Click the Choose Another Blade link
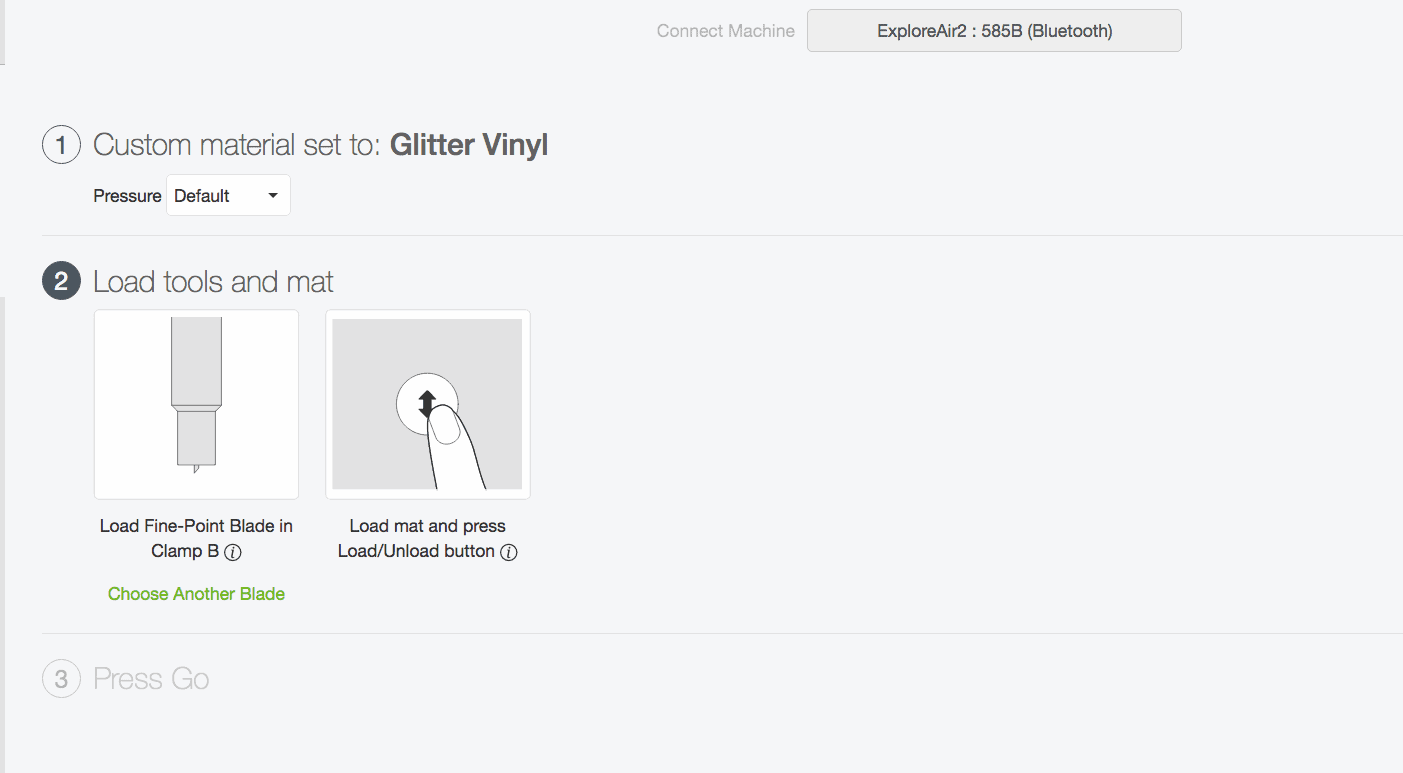The width and height of the screenshot is (1403, 773). [196, 594]
